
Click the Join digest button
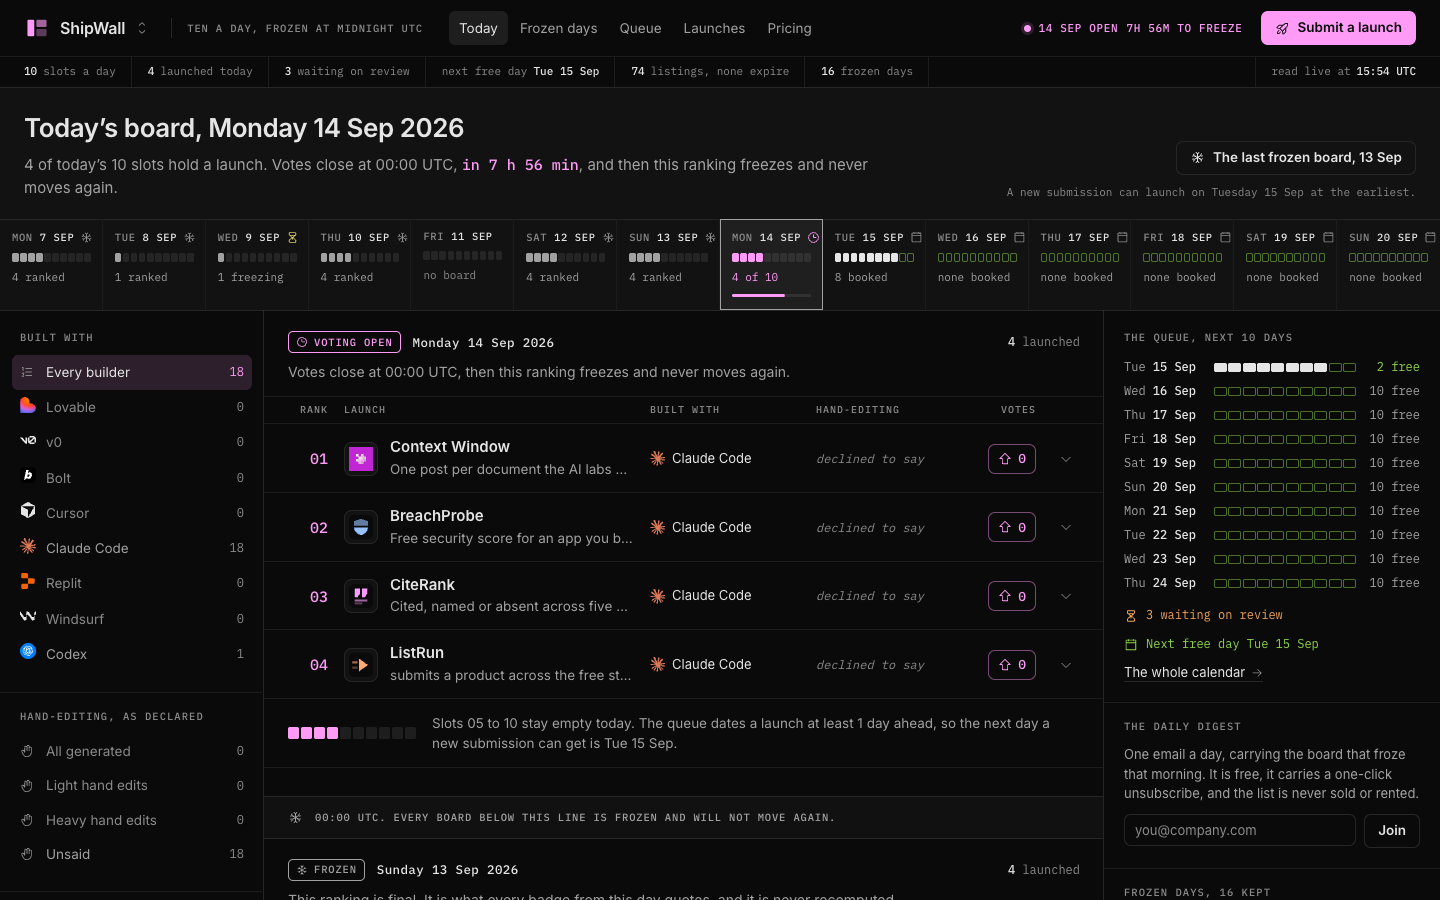(x=1392, y=830)
